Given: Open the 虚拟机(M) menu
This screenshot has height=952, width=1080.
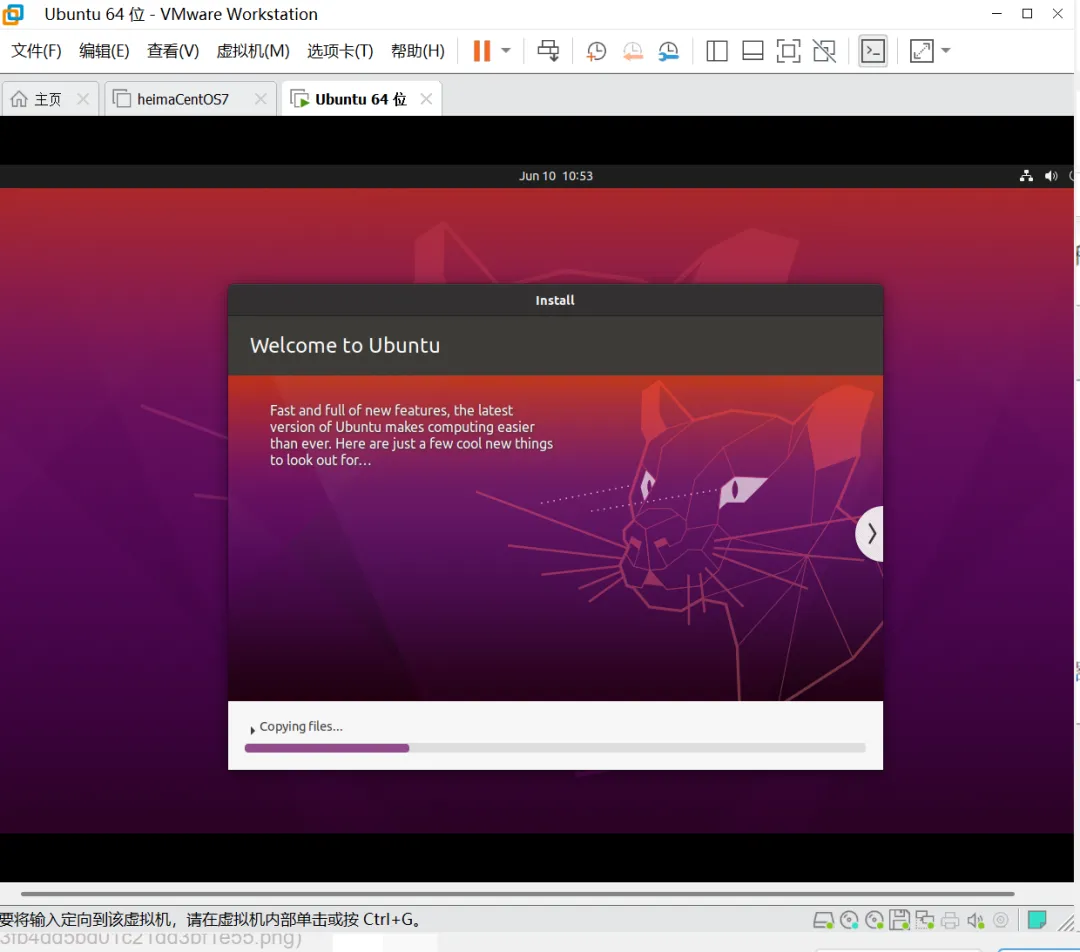Looking at the screenshot, I should coord(253,51).
